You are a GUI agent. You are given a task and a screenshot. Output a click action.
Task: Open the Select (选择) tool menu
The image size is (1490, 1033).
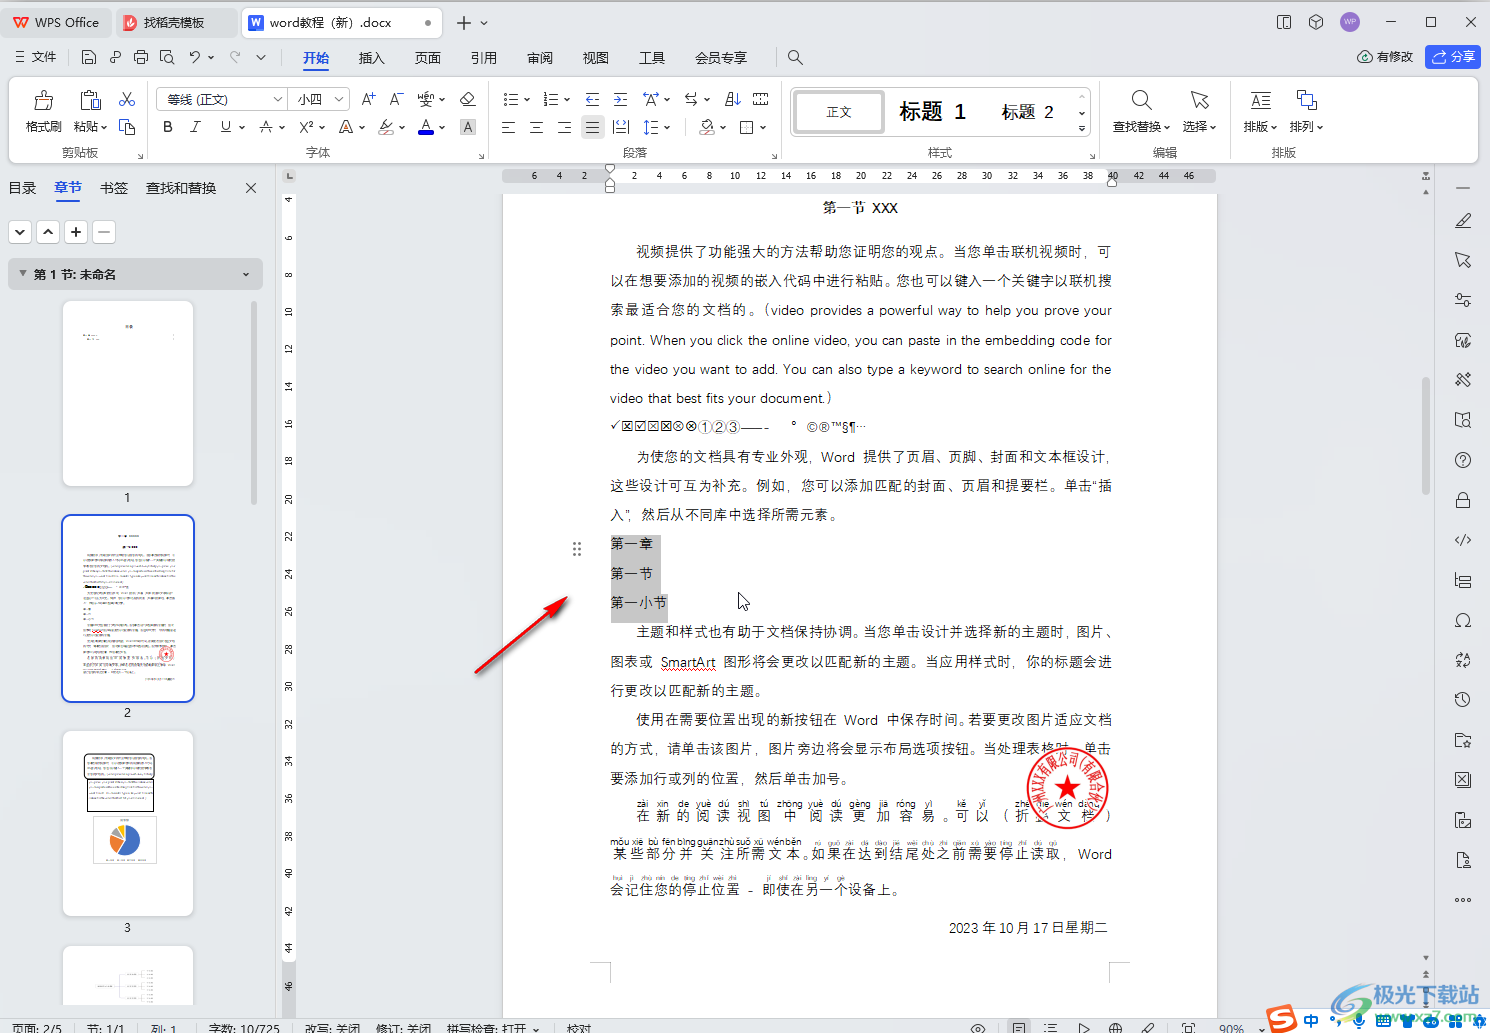[1199, 111]
